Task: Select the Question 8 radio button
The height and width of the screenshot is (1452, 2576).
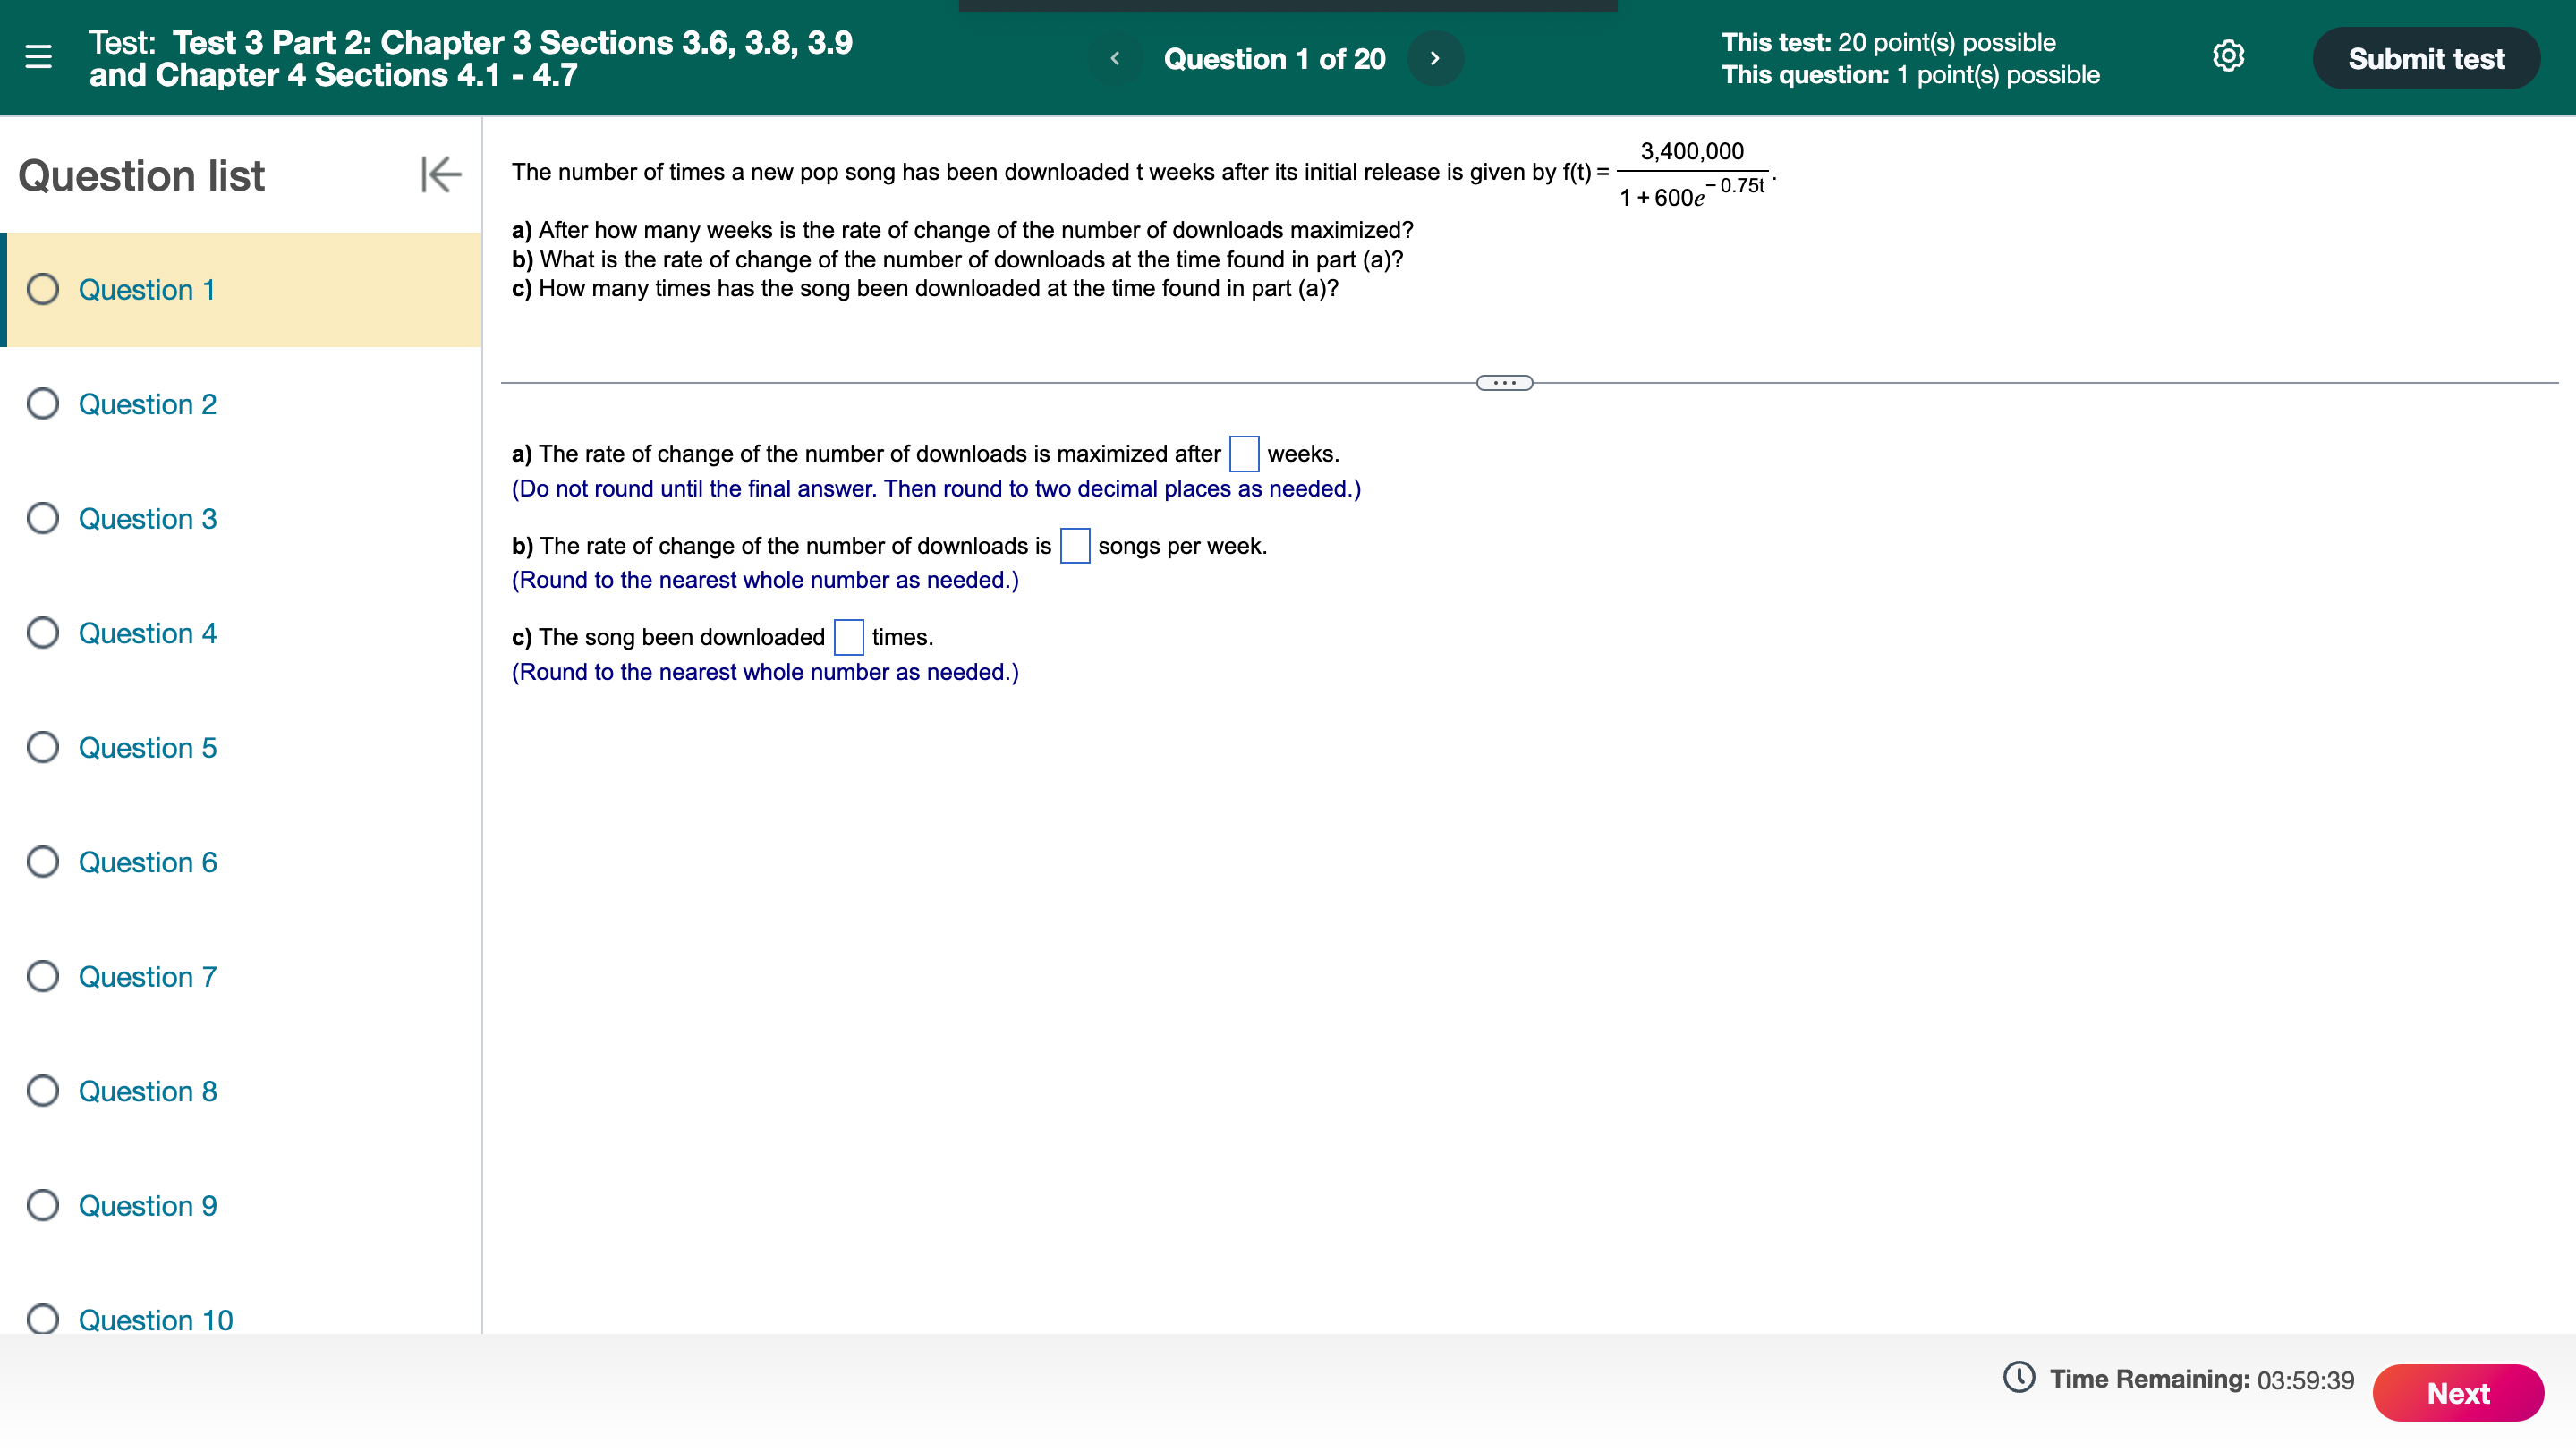Action: [x=41, y=1091]
